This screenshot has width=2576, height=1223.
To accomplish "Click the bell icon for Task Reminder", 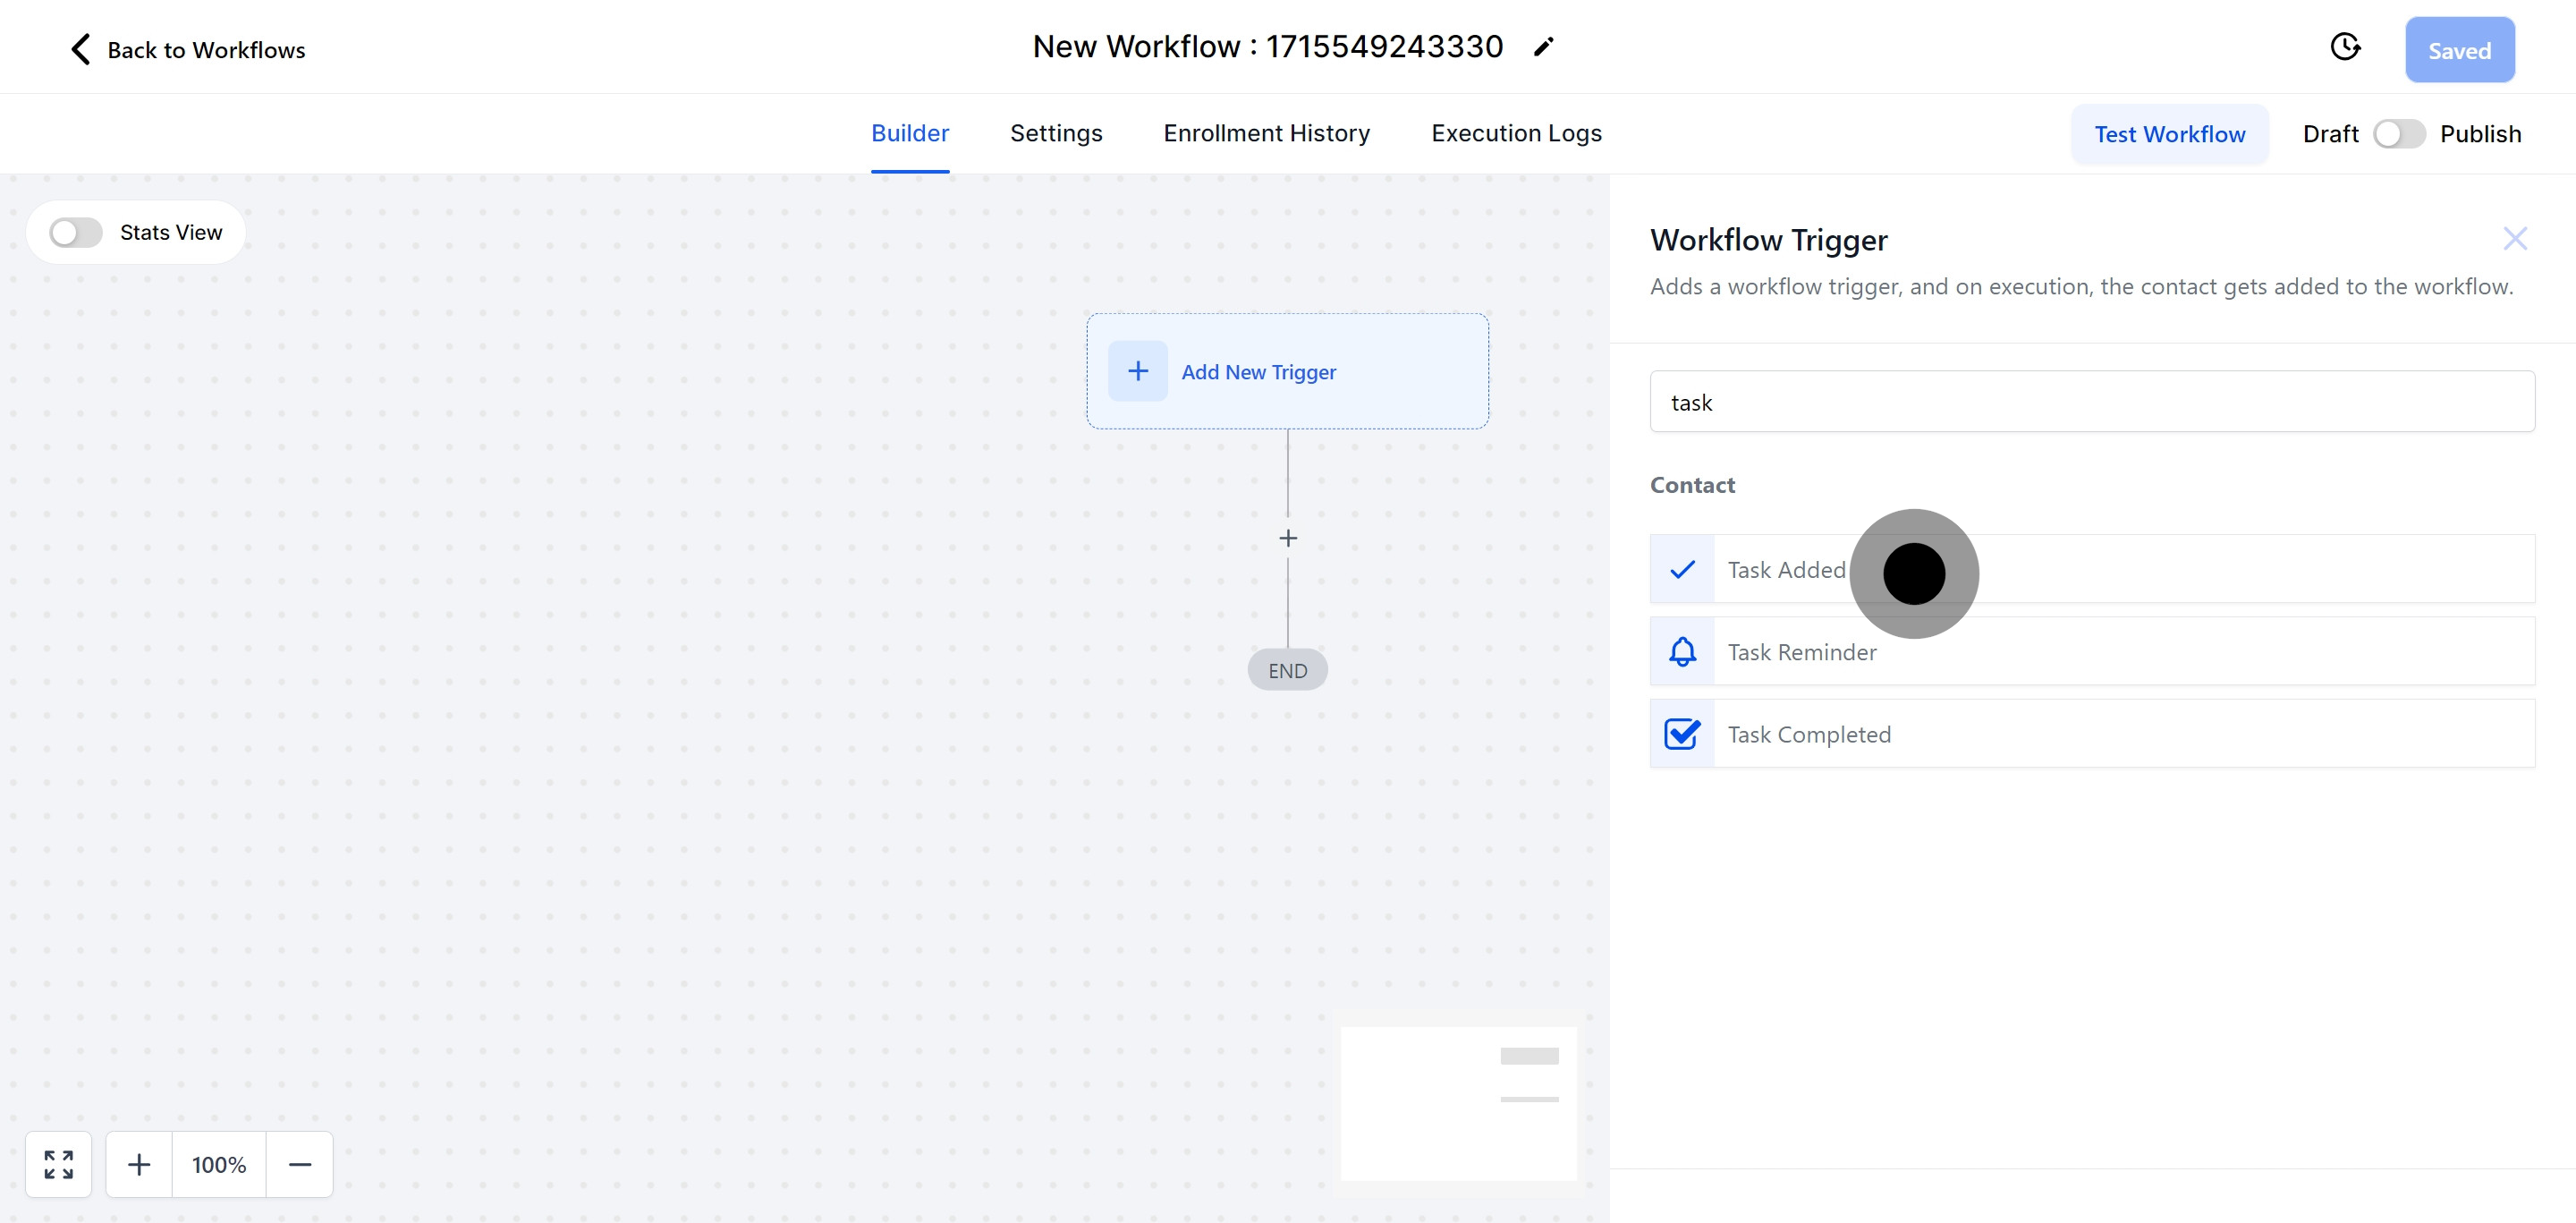I will click(1682, 652).
